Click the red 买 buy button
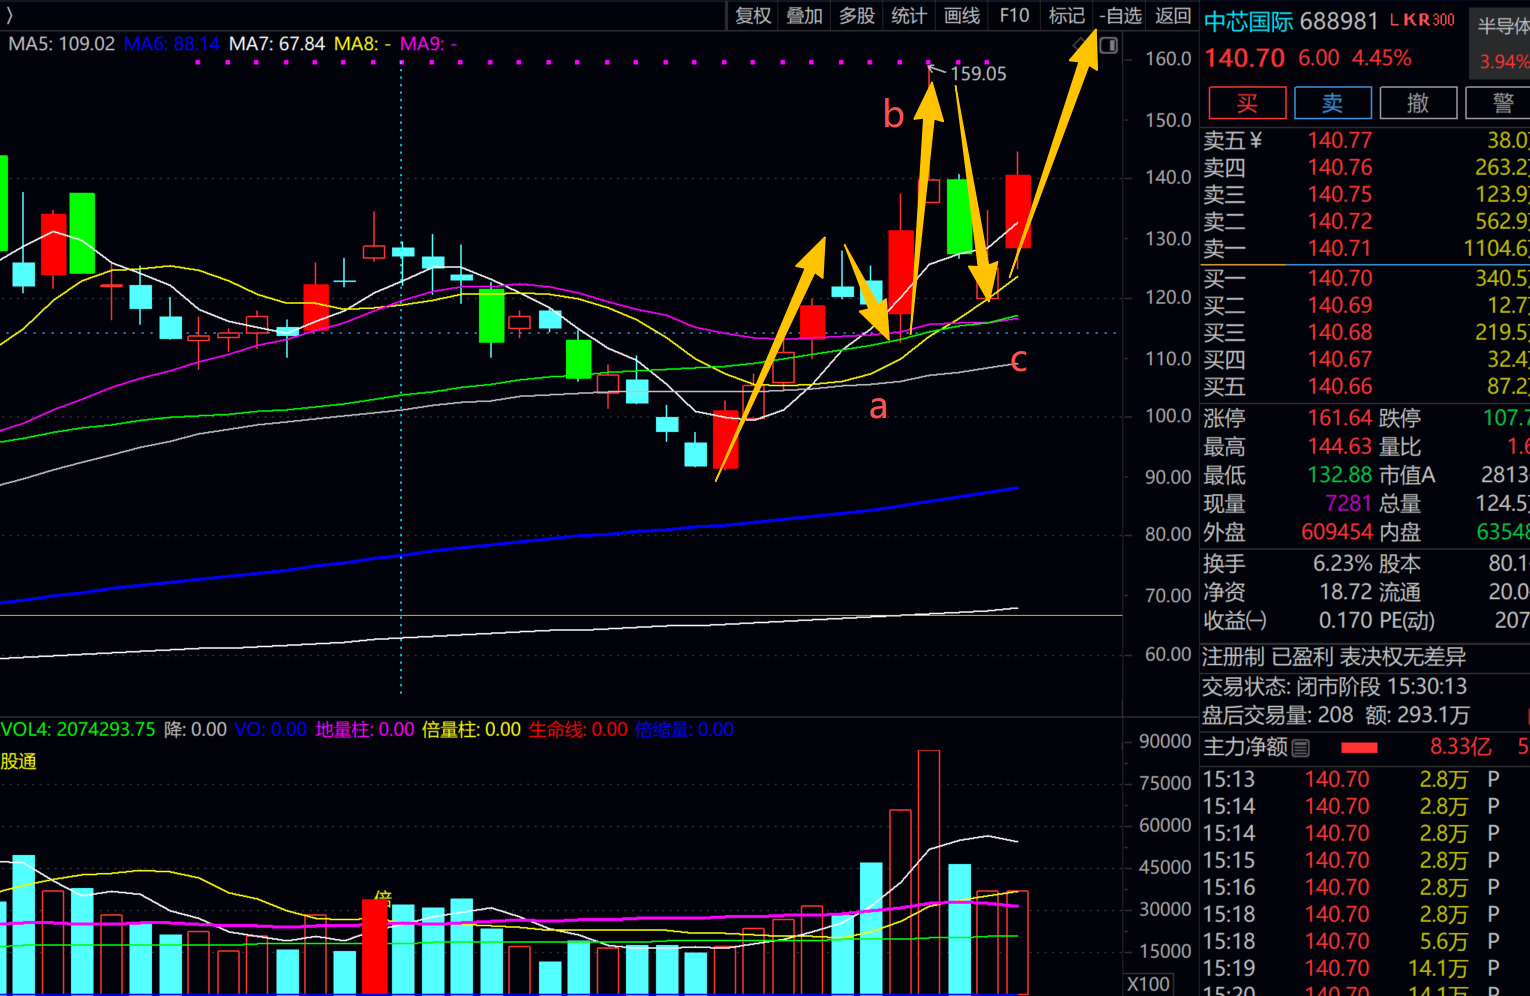 tap(1247, 103)
